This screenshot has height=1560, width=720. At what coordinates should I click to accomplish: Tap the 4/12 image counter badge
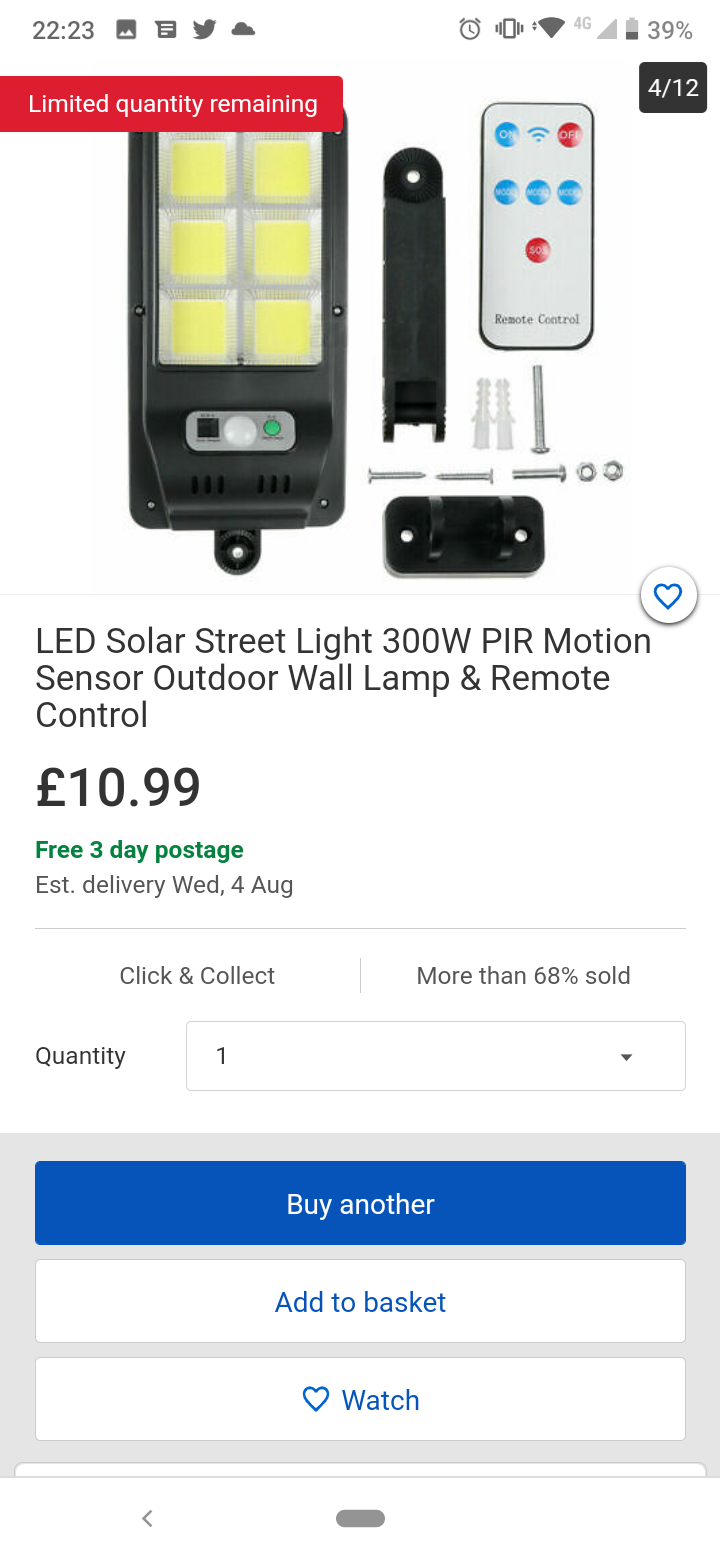pos(673,87)
